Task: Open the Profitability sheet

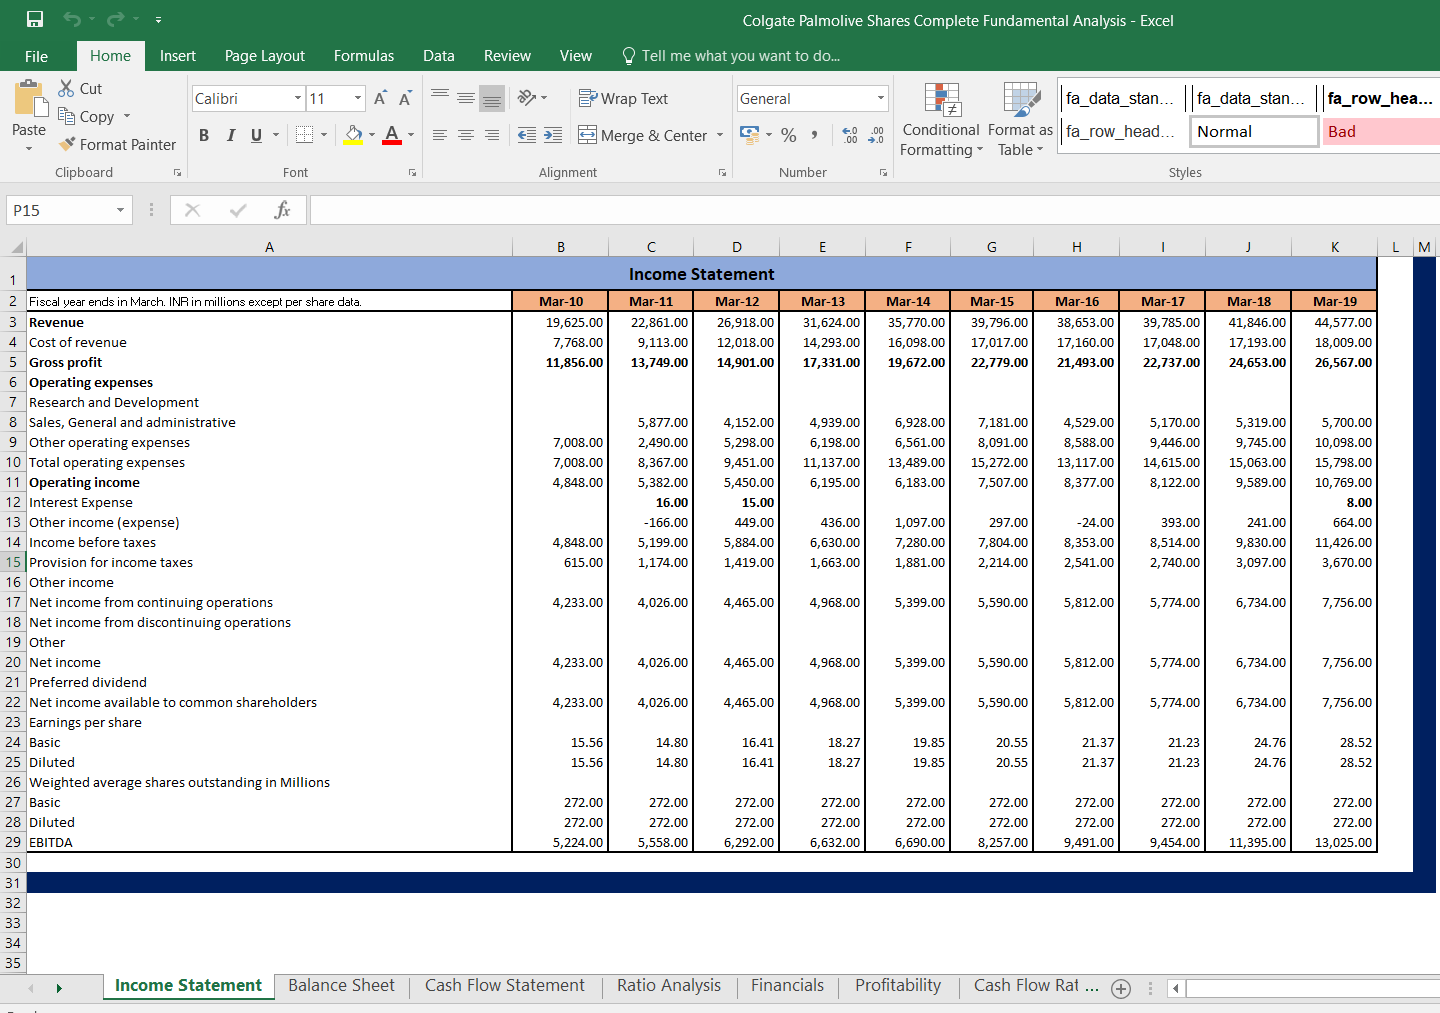Action: [898, 986]
